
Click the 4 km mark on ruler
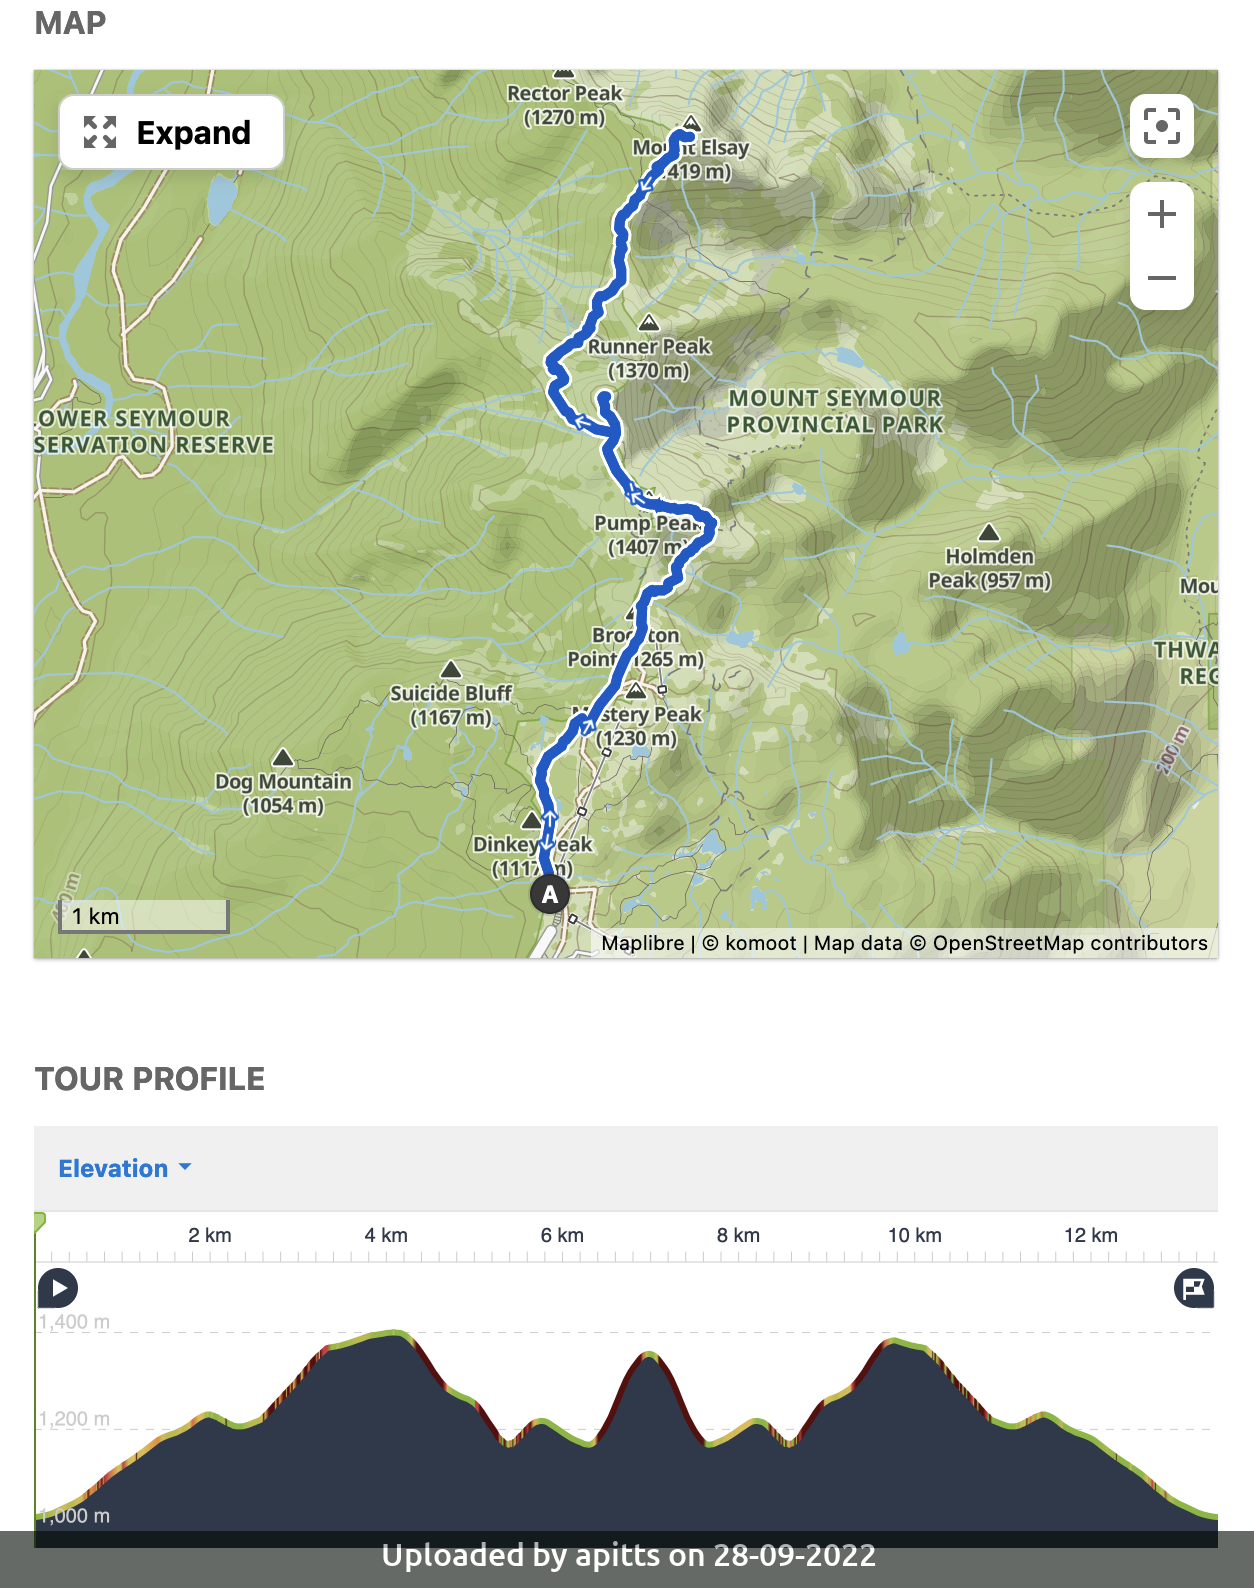click(386, 1236)
